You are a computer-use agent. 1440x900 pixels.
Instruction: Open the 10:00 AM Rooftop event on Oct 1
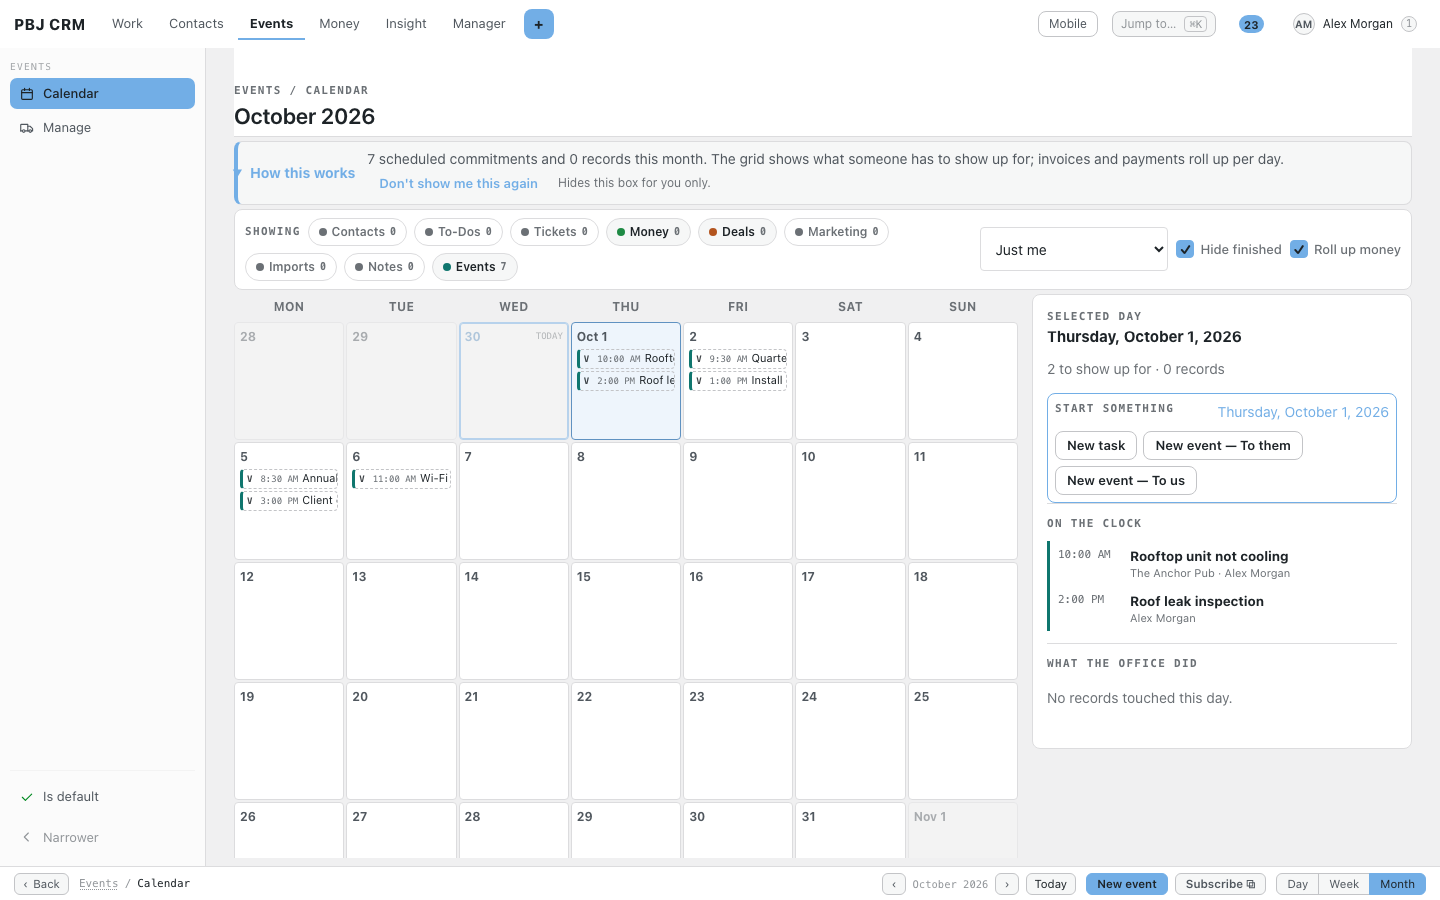(626, 359)
